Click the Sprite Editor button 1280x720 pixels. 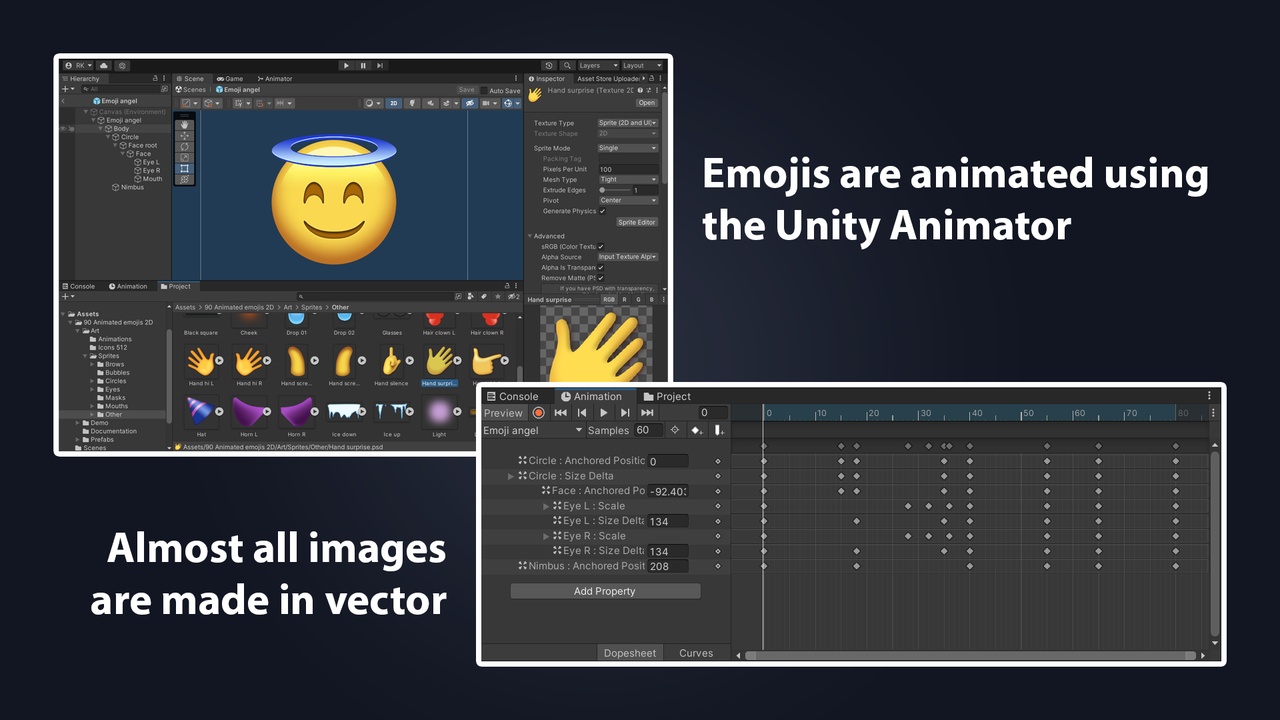(x=637, y=222)
